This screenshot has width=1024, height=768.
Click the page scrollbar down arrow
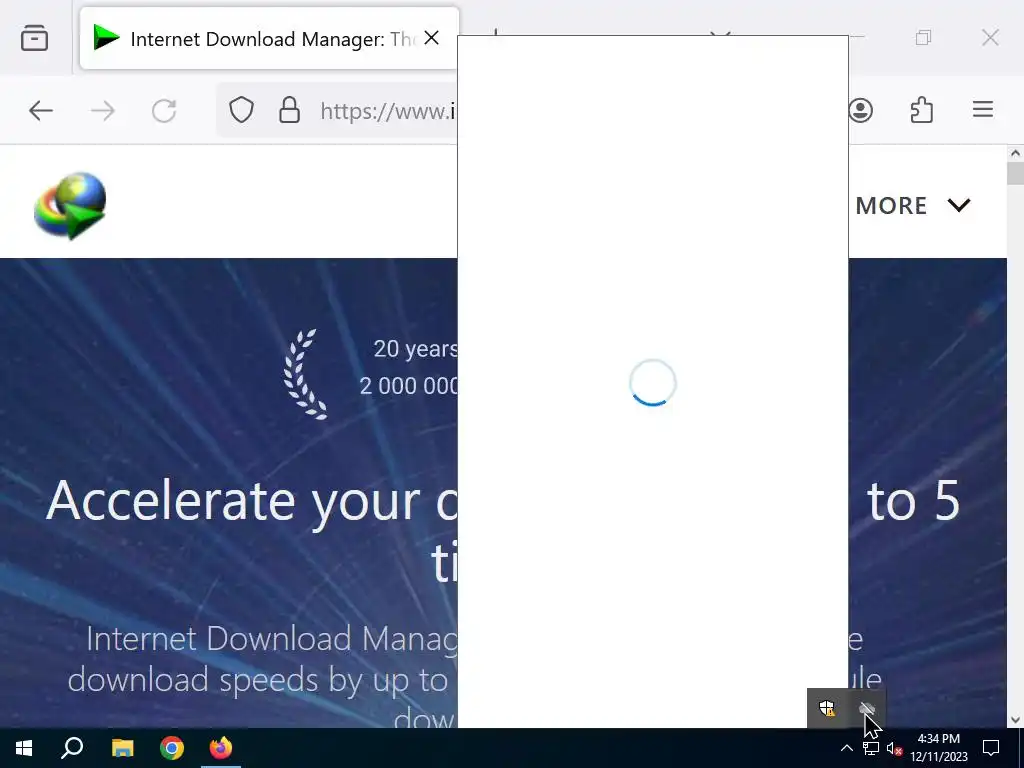[x=1015, y=720]
